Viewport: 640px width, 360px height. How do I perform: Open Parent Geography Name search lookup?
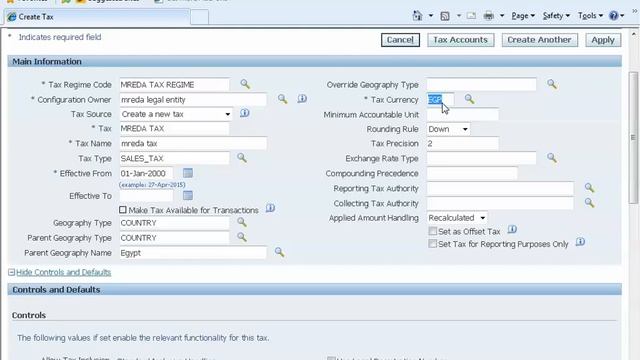(x=279, y=252)
